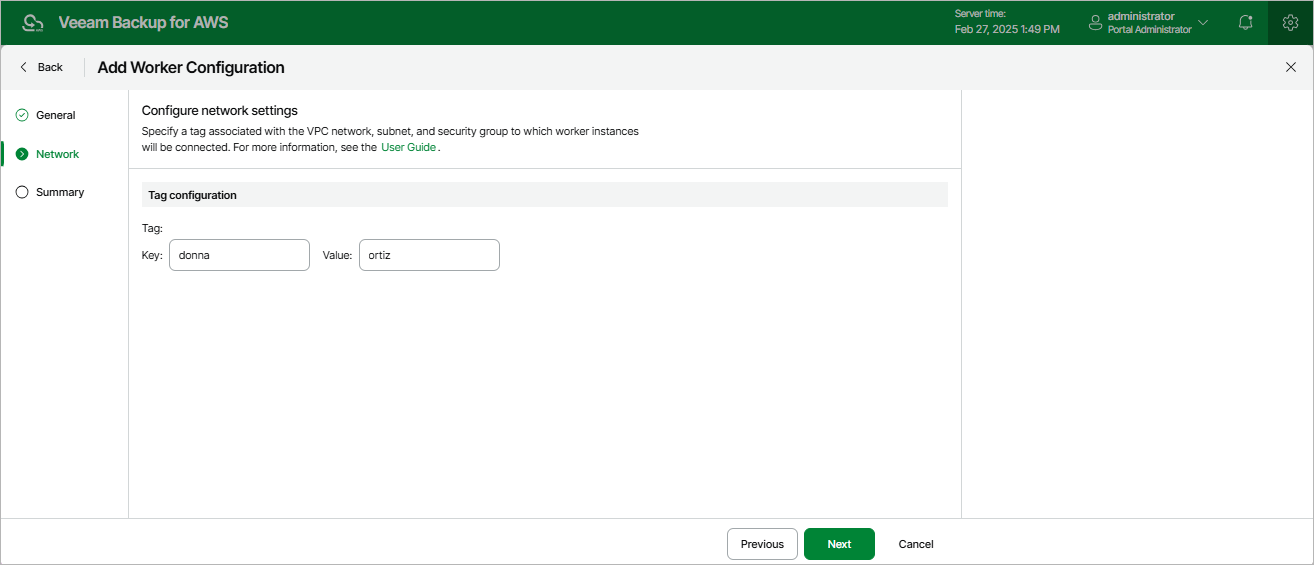Focus the tag Value input field
This screenshot has height=565, width=1314.
tap(428, 255)
